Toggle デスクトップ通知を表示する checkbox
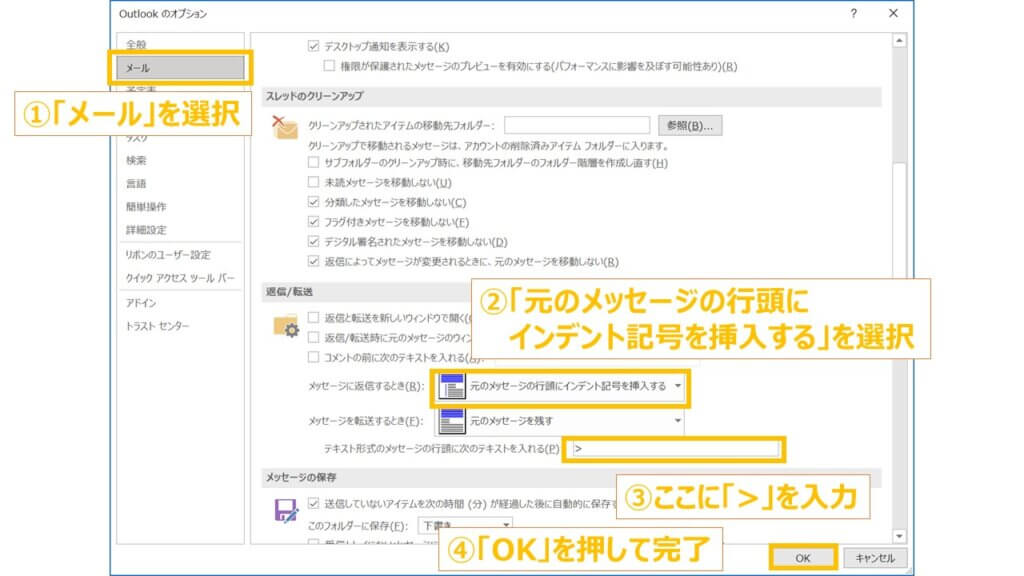 click(313, 46)
